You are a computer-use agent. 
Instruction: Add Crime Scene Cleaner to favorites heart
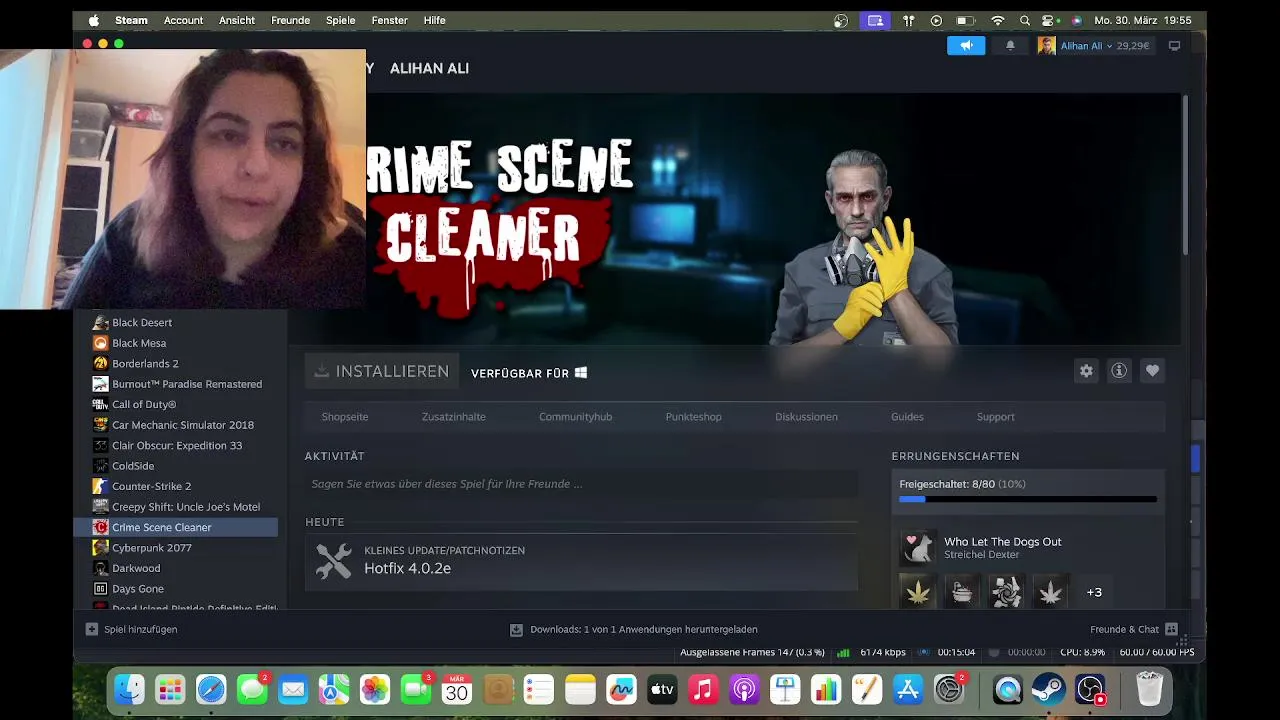click(1152, 371)
